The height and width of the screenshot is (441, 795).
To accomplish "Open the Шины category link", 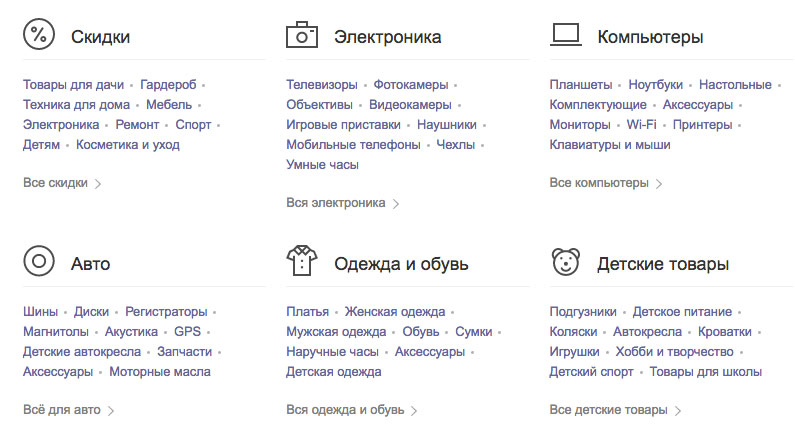I will tap(41, 312).
